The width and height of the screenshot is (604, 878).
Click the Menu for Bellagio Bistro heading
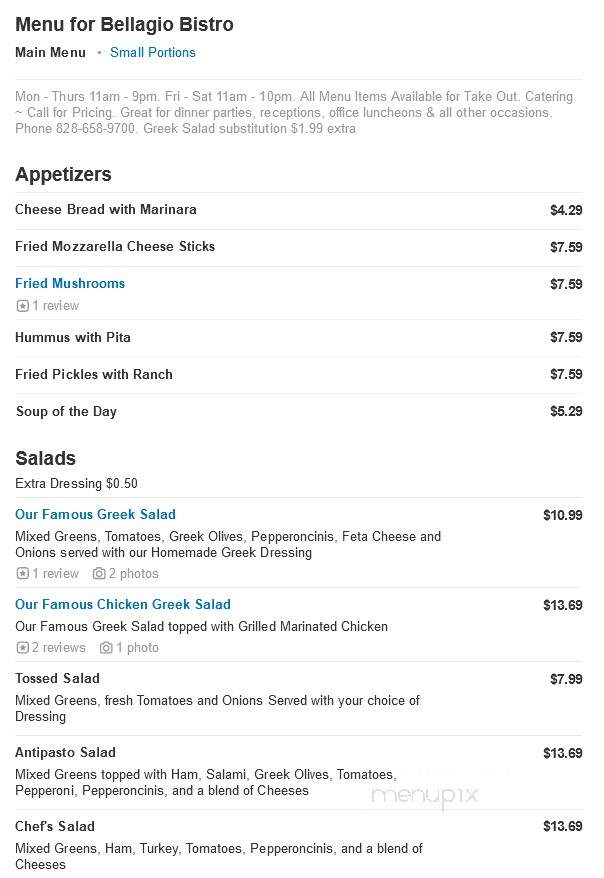(x=124, y=24)
